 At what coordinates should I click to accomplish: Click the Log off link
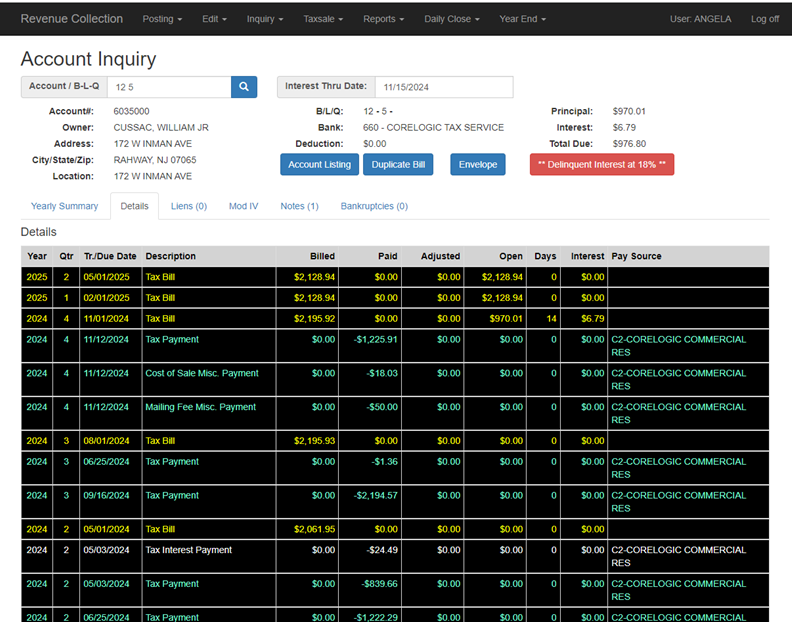click(x=765, y=19)
